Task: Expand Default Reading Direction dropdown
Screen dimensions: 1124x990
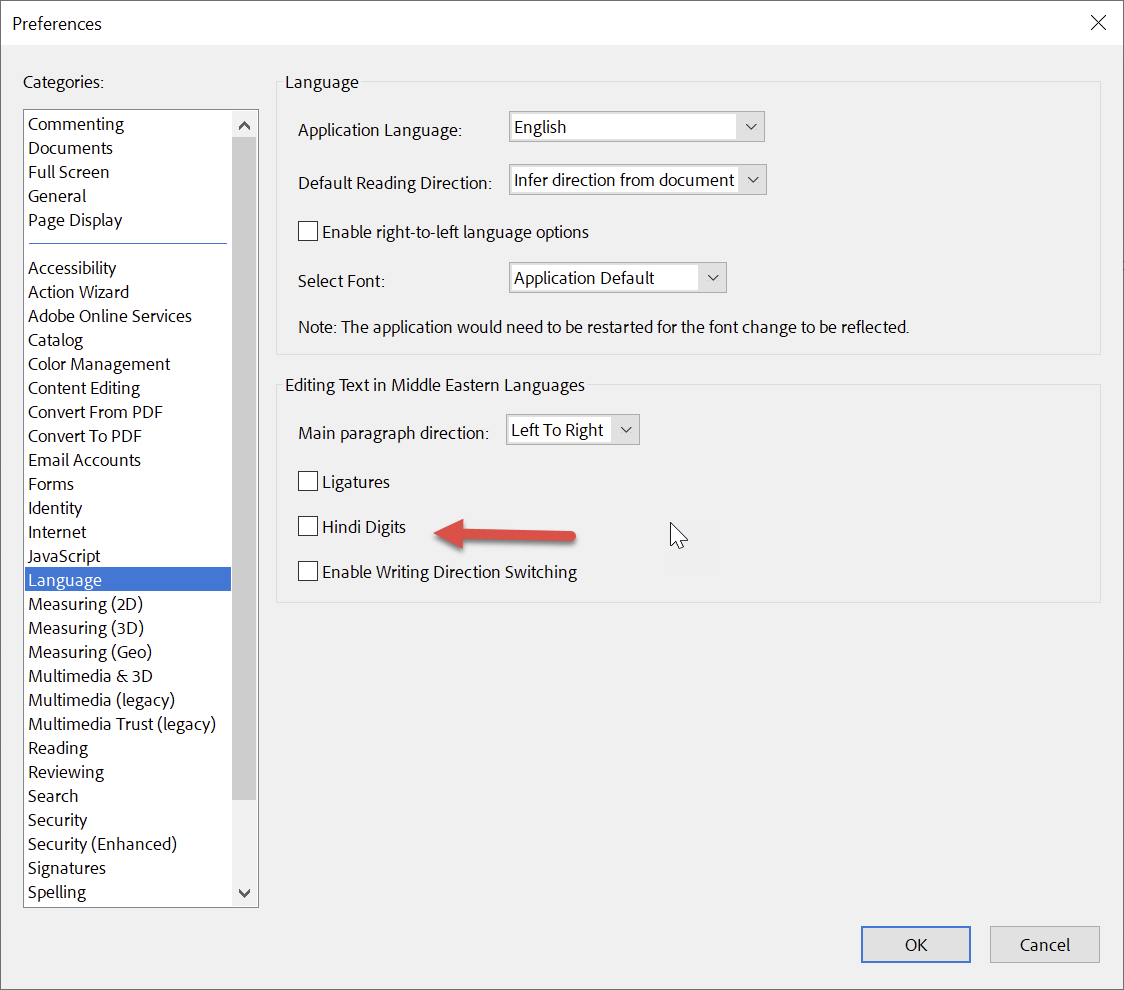Action: [x=637, y=180]
